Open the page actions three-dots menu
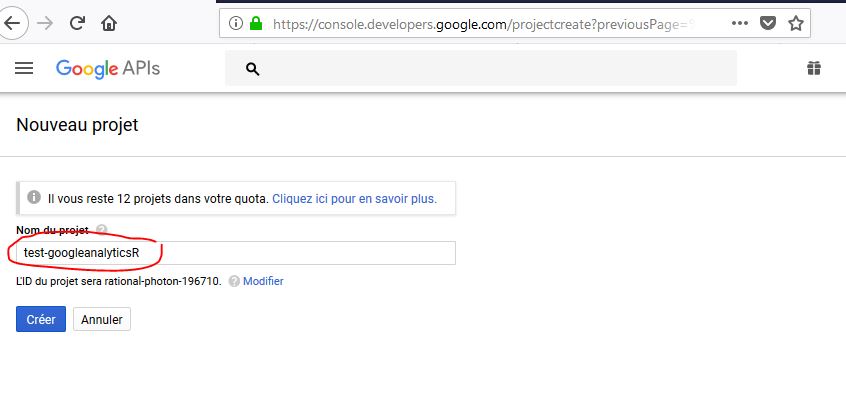846x407 pixels. 740,23
